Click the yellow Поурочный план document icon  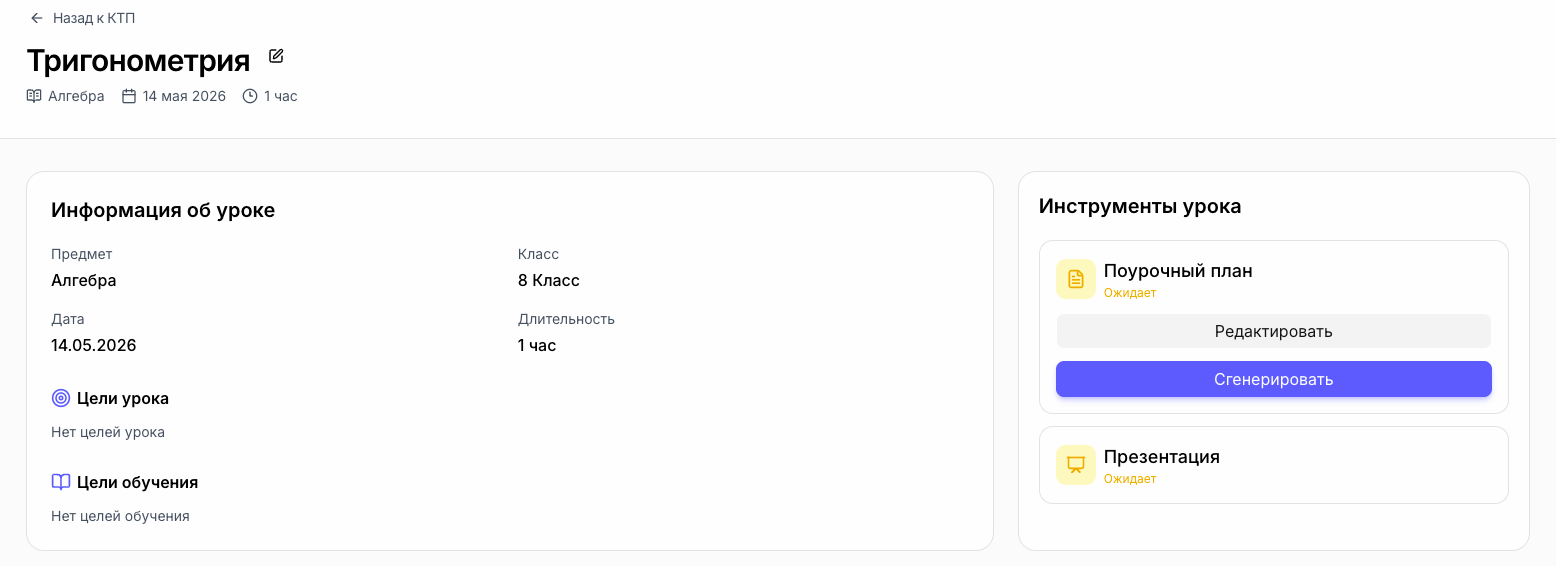point(1076,279)
